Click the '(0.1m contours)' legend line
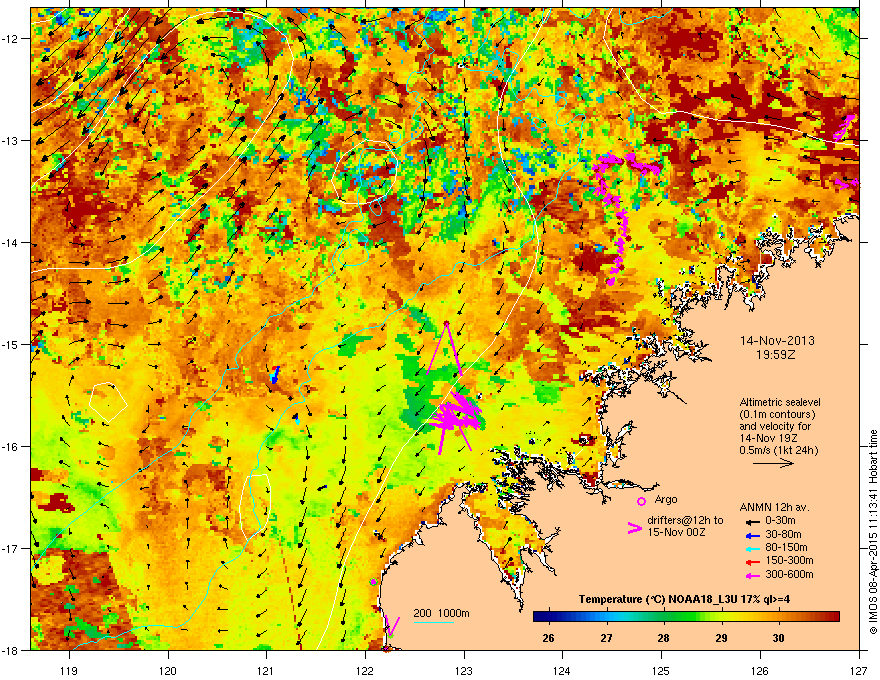 (x=777, y=414)
